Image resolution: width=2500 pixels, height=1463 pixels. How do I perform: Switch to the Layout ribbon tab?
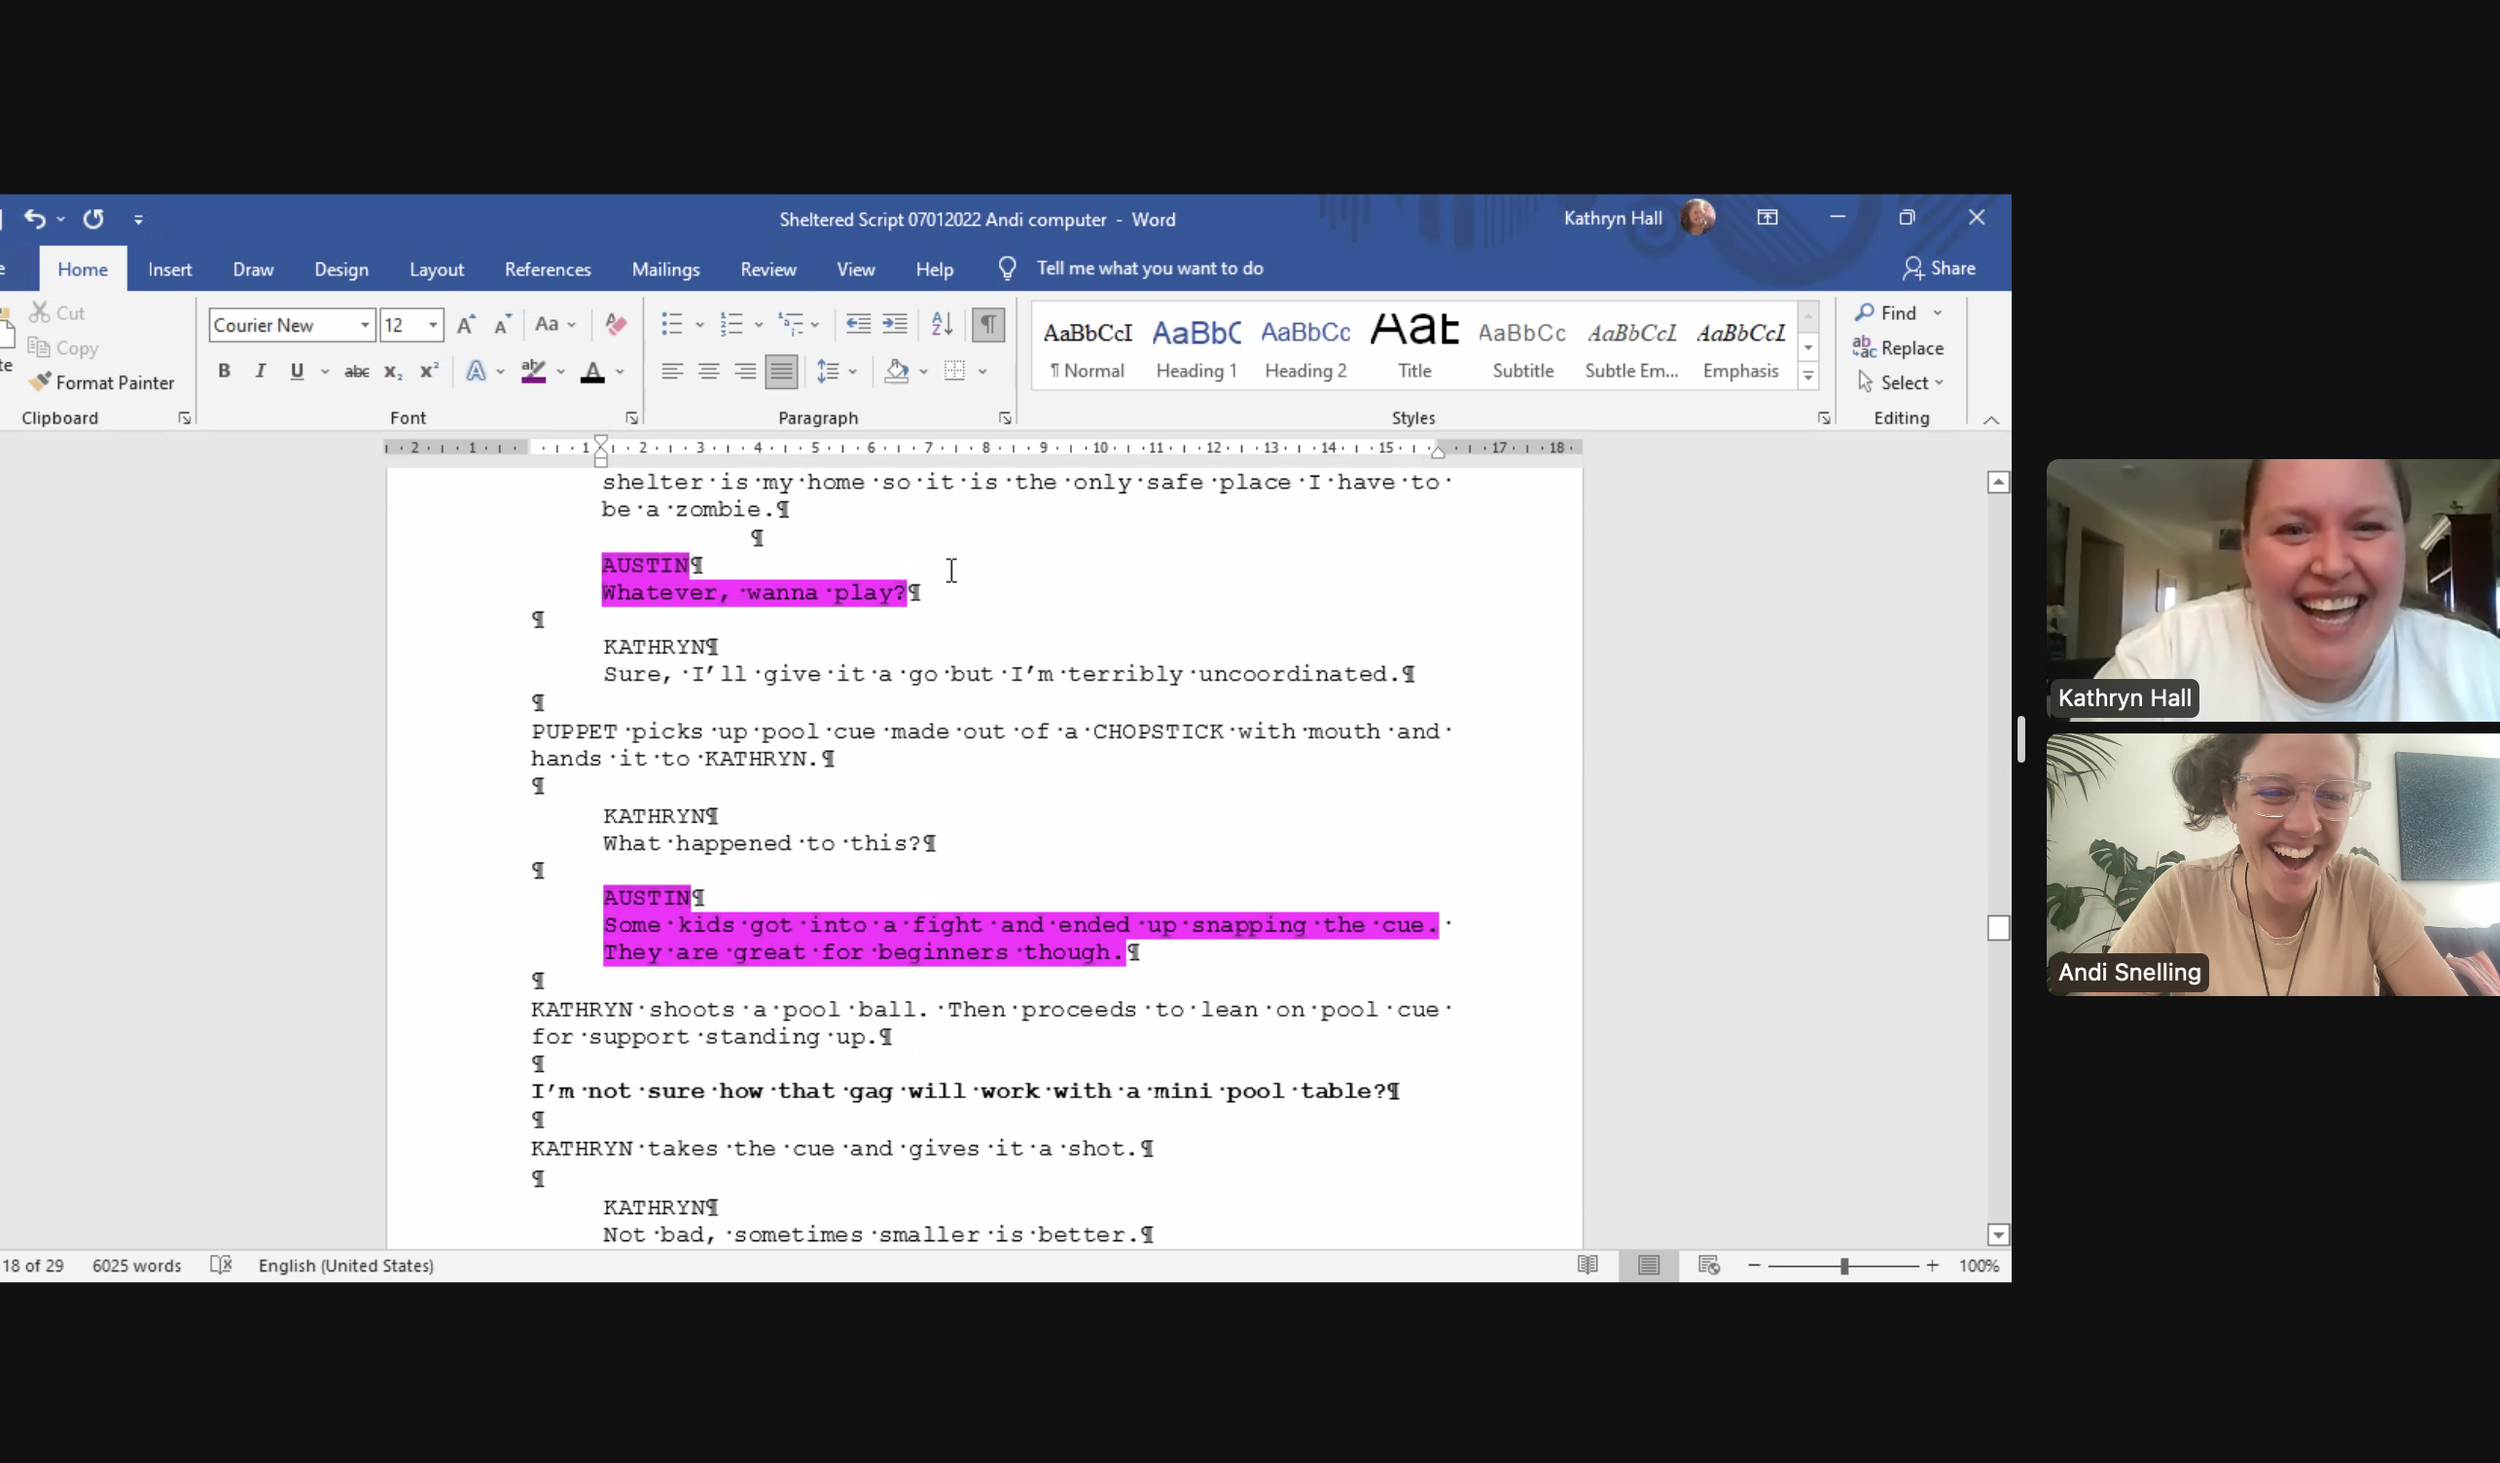point(436,269)
